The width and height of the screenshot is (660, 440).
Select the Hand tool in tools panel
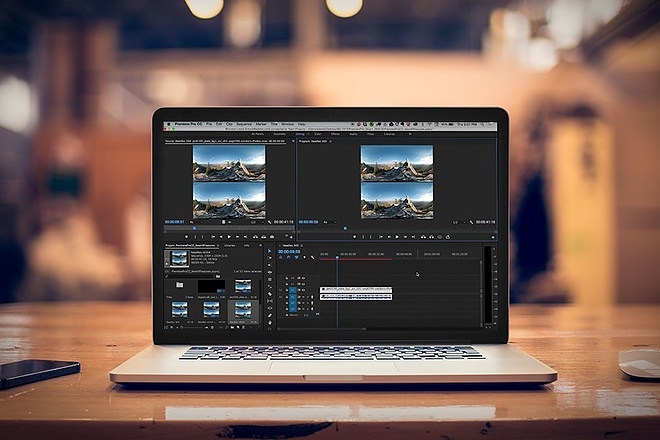click(x=269, y=323)
